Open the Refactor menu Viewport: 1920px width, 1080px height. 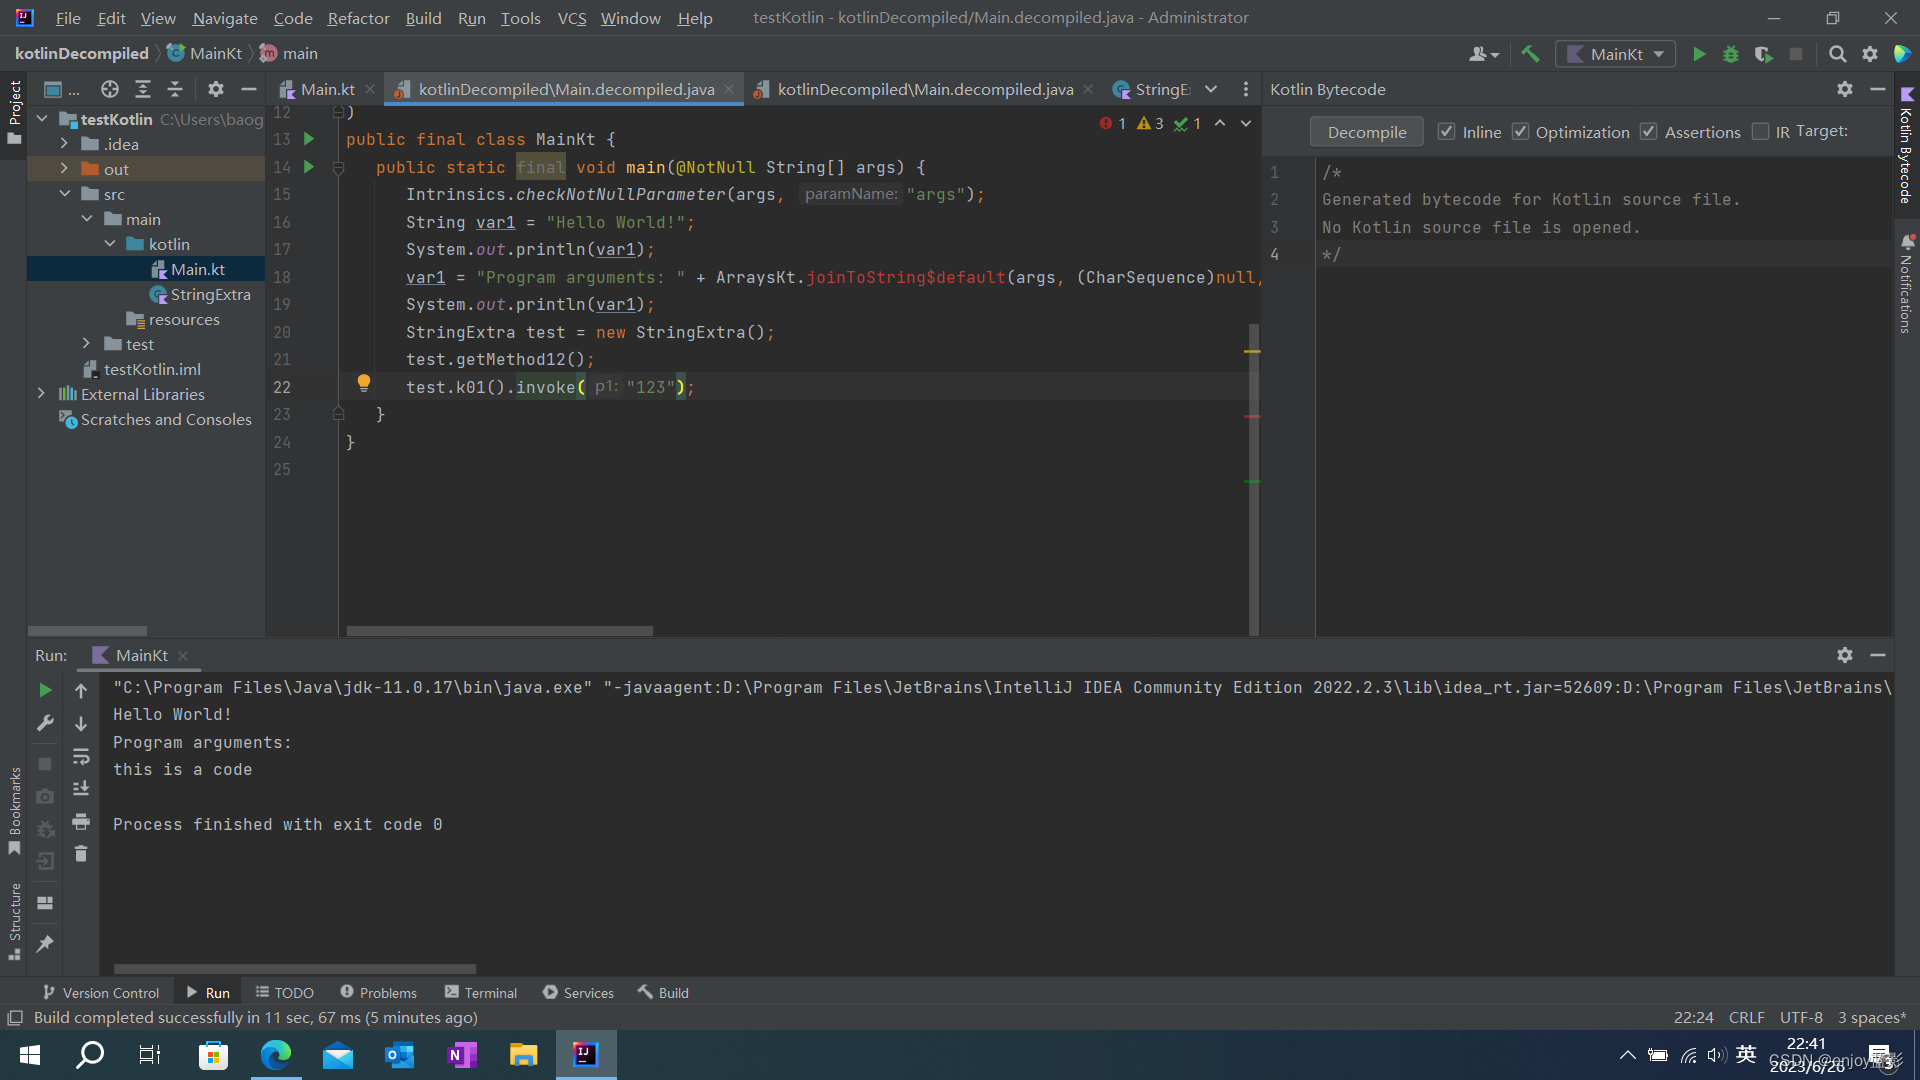358,18
